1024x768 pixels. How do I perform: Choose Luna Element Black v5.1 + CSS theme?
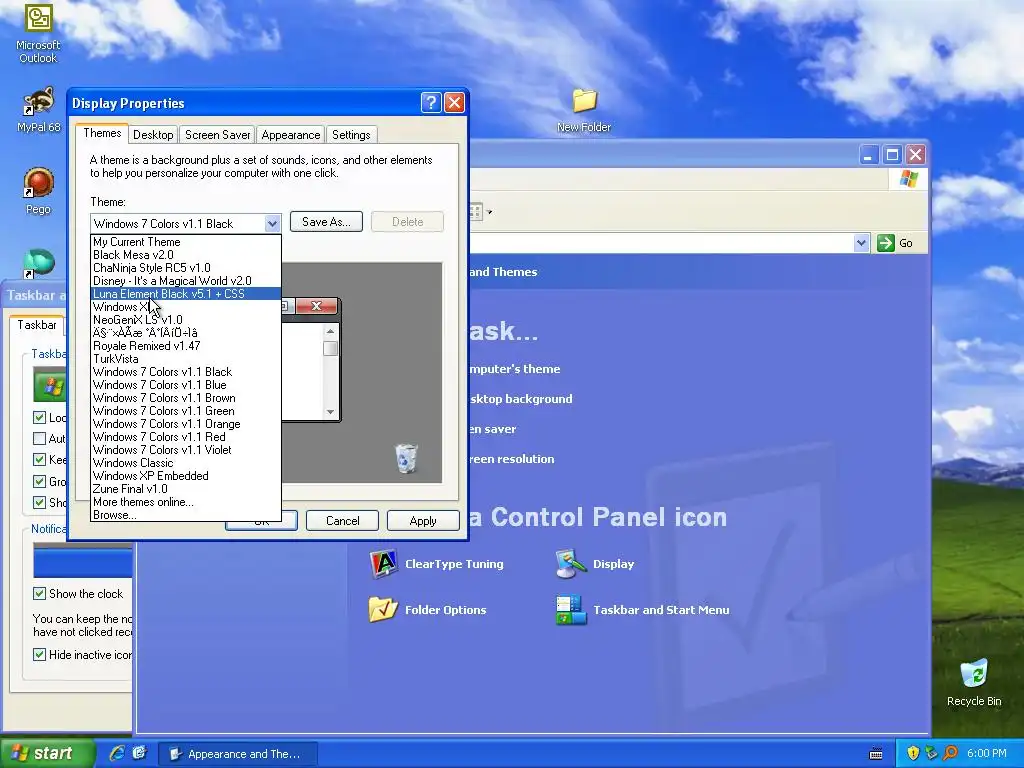click(x=185, y=294)
